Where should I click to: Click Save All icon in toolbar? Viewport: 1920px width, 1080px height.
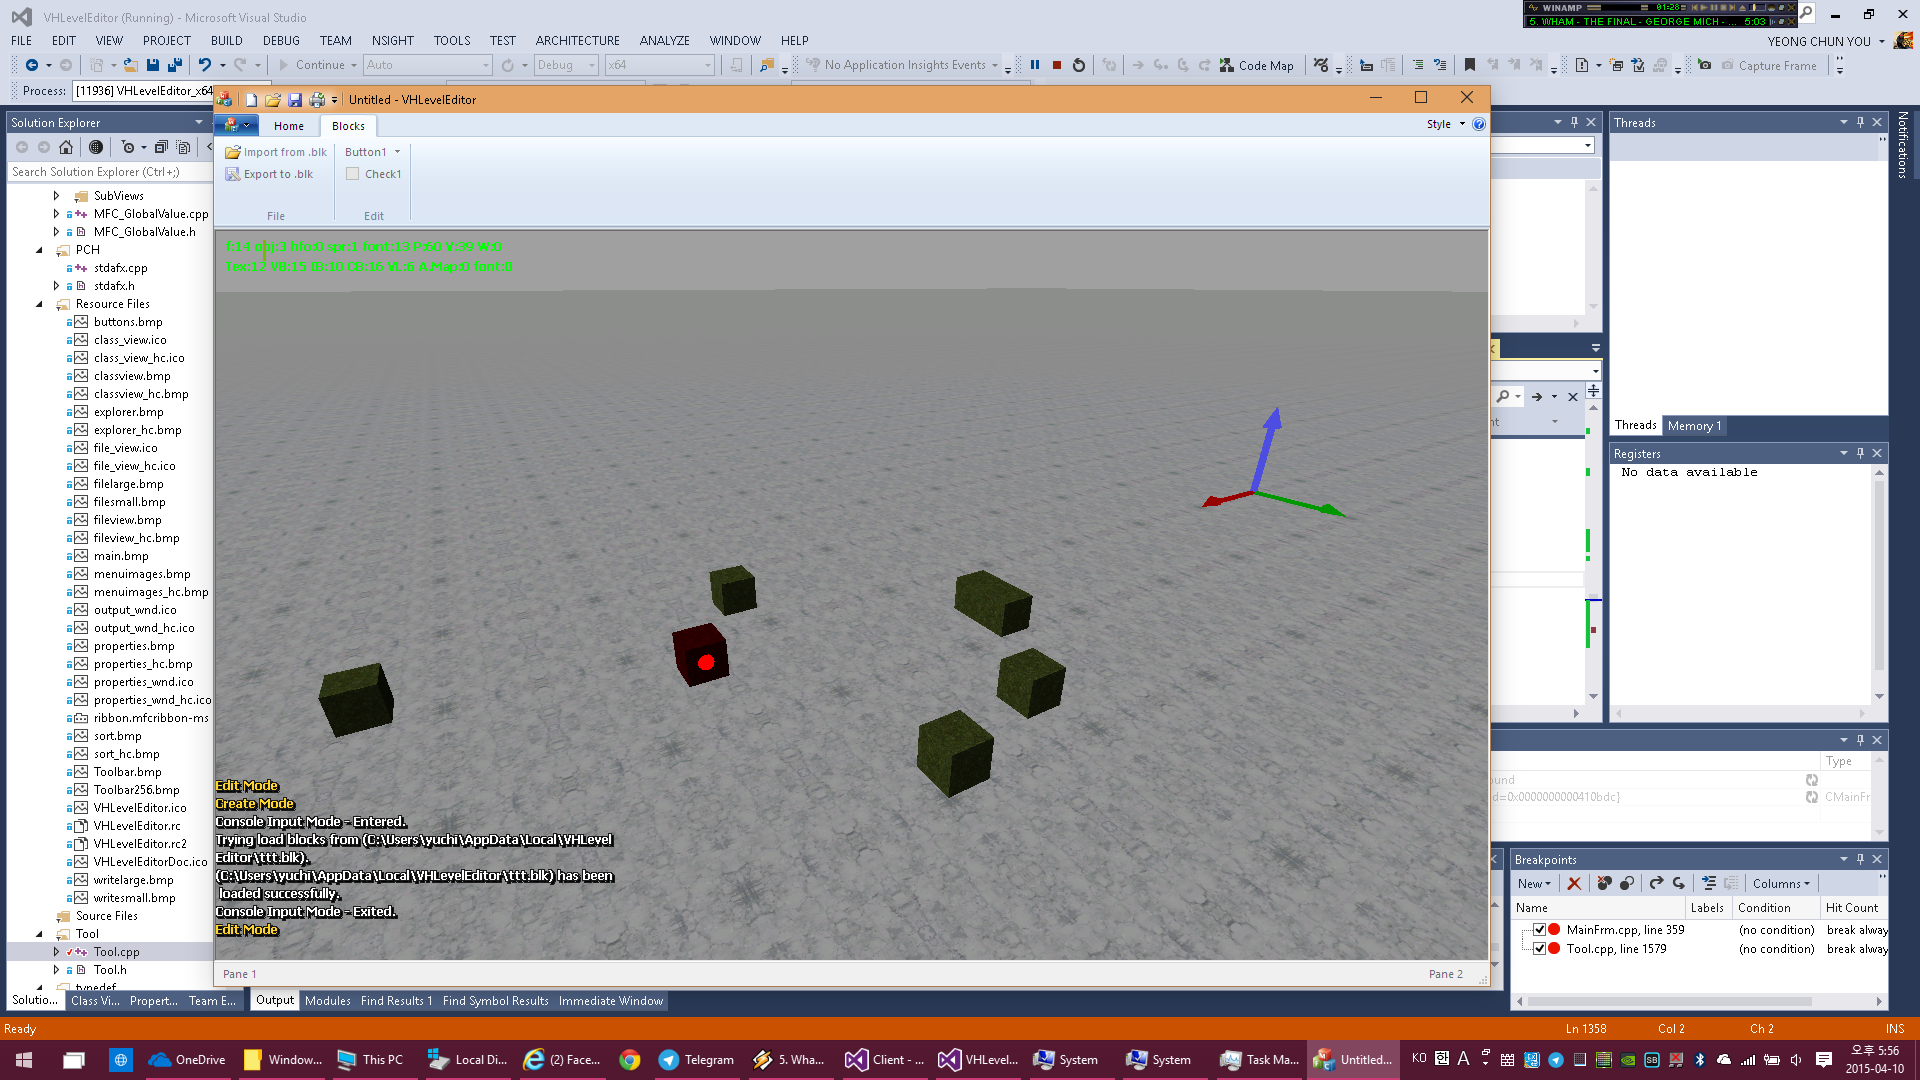point(175,65)
